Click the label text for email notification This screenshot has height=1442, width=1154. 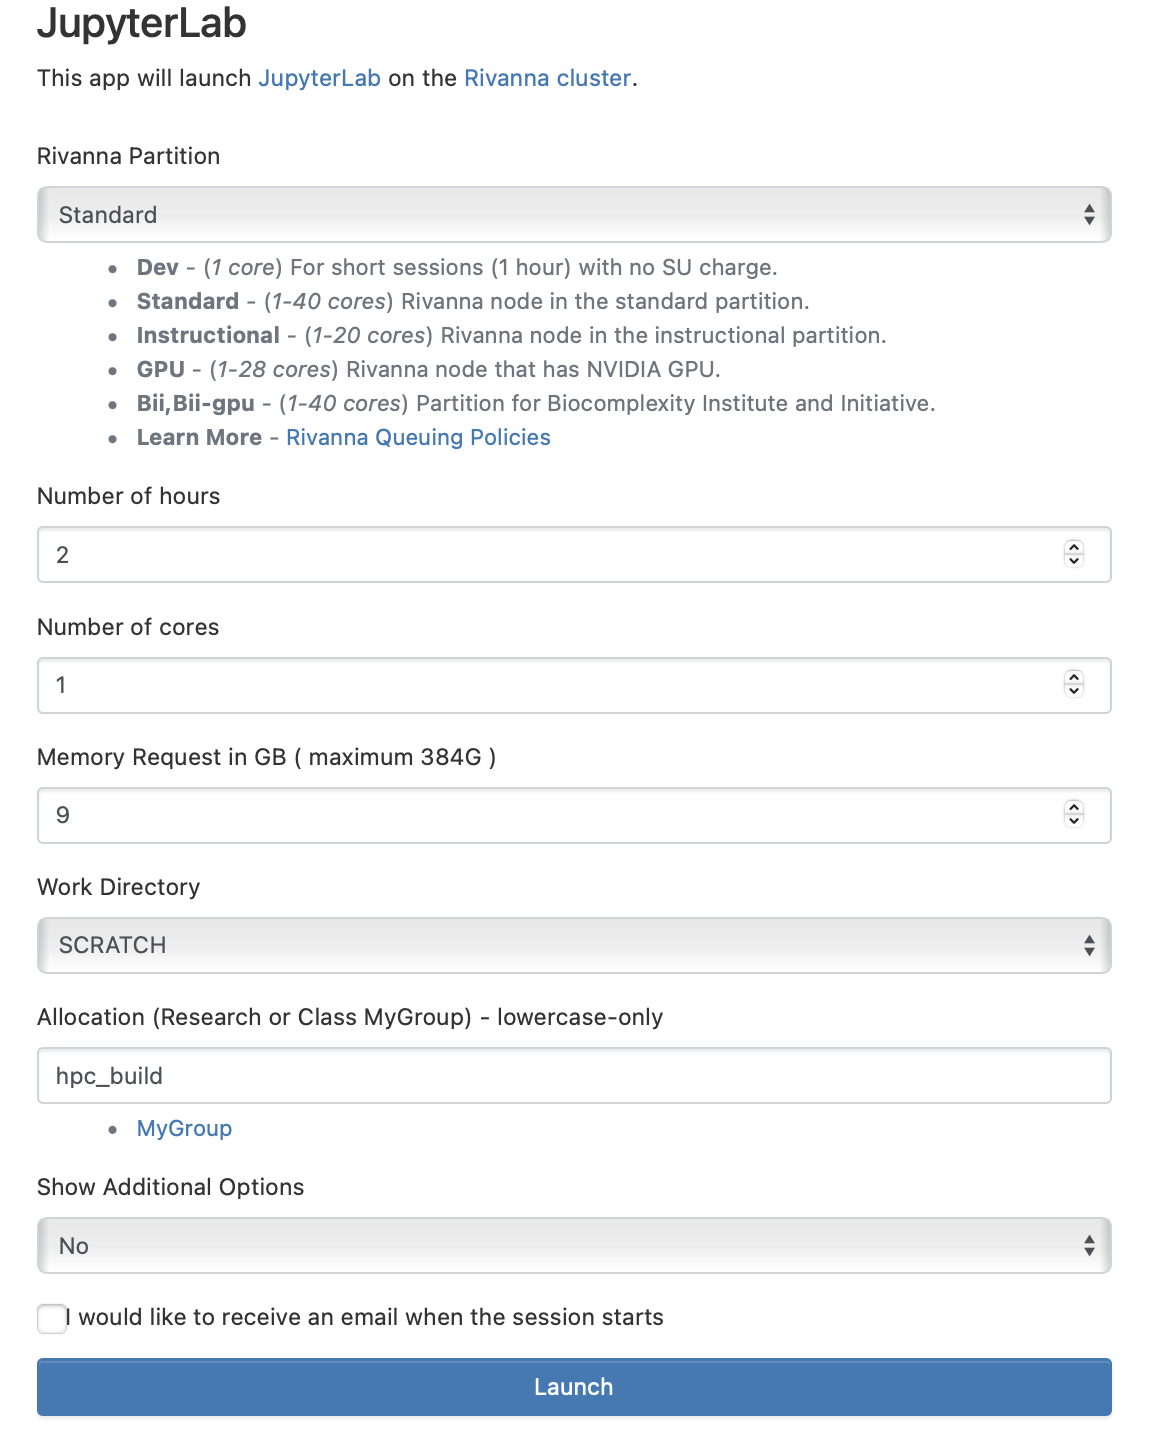click(366, 1317)
